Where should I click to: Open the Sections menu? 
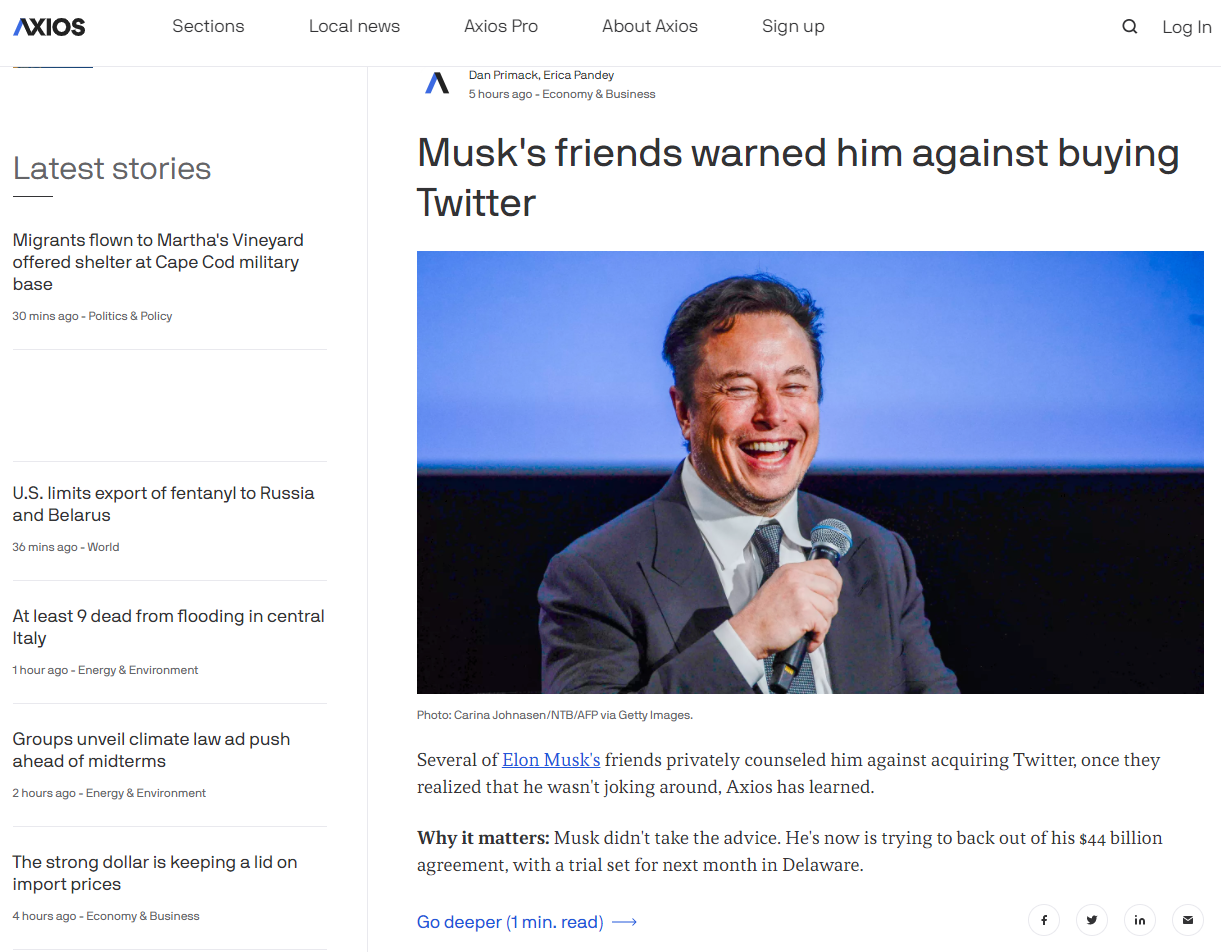208,27
